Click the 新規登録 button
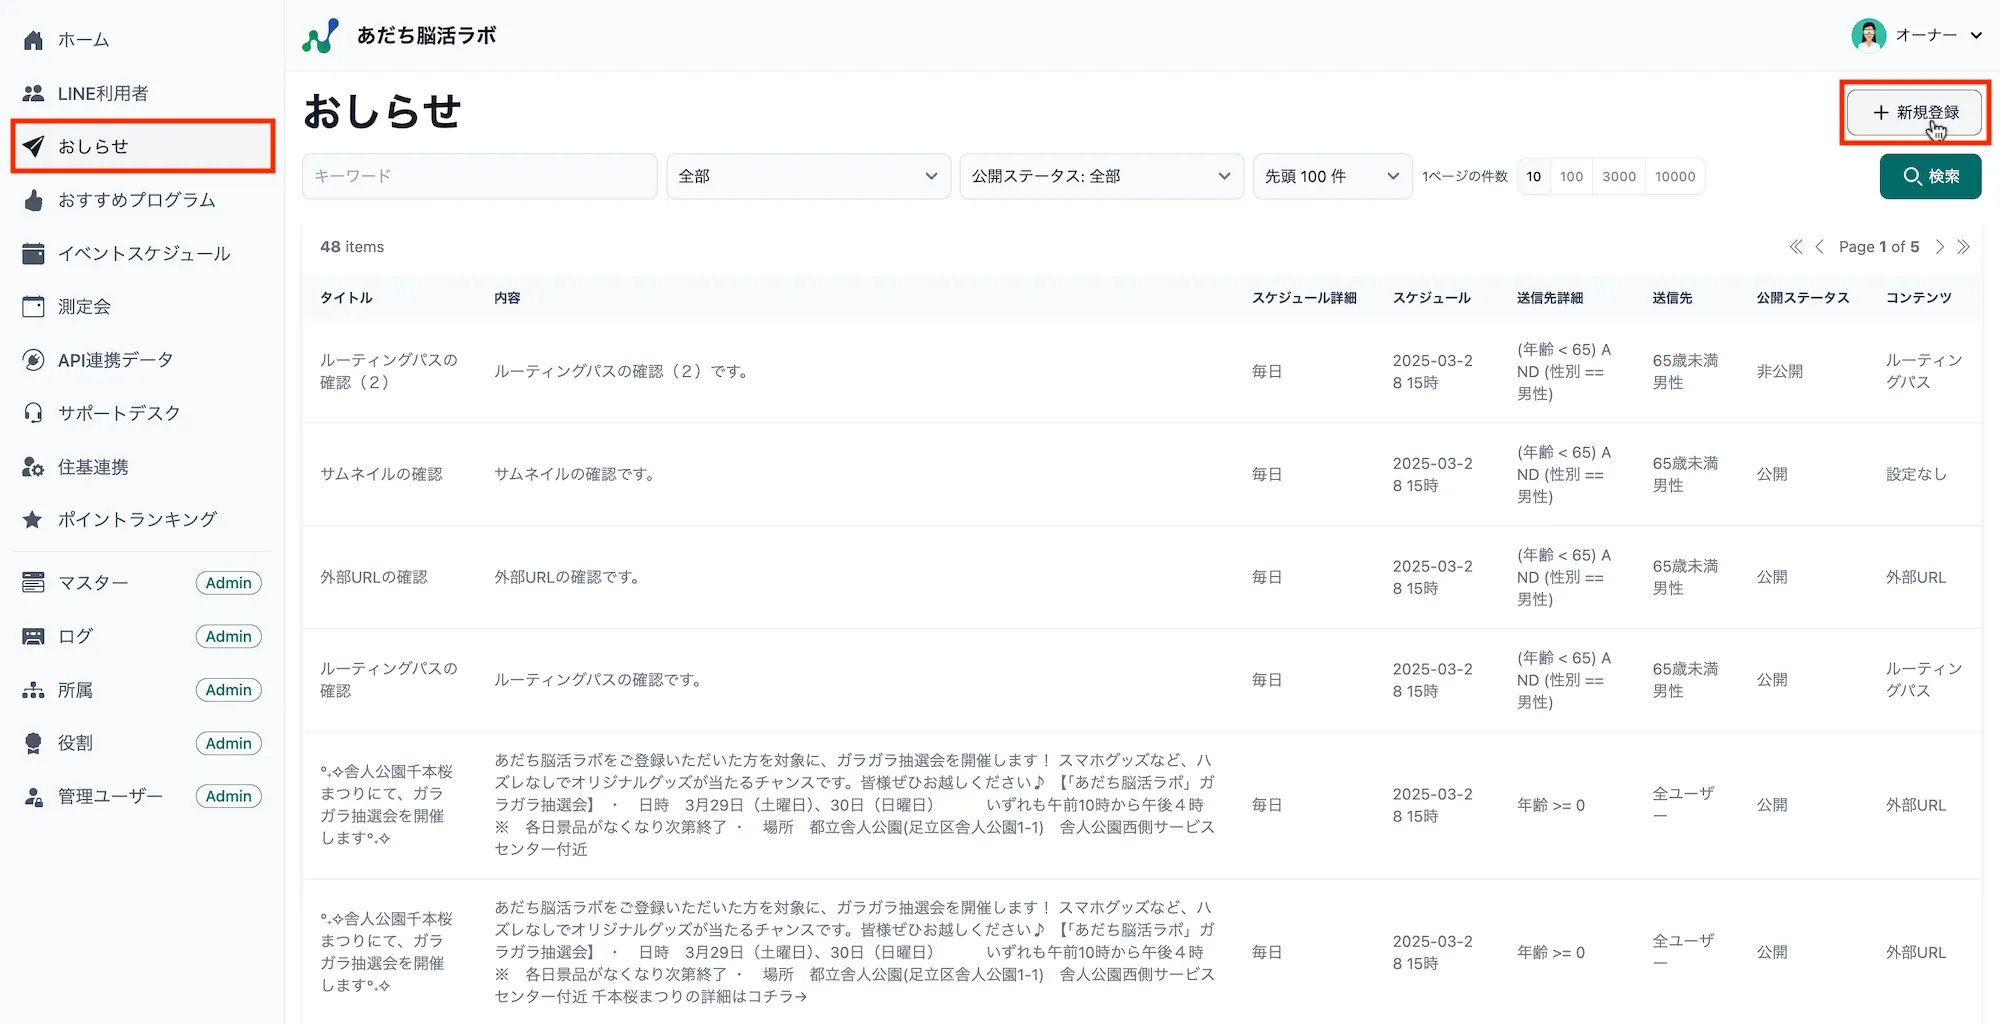This screenshot has width=2000, height=1024. click(1914, 113)
